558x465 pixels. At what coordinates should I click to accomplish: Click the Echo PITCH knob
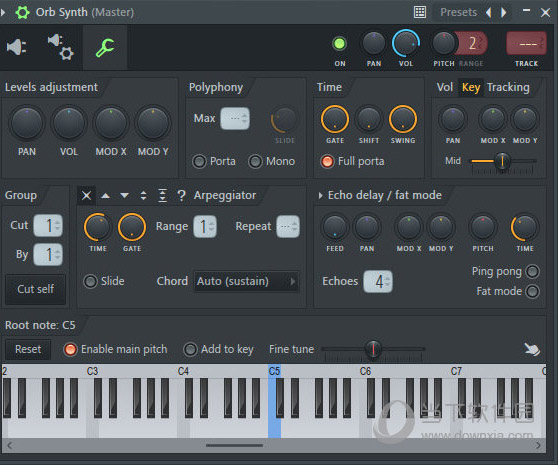click(483, 227)
